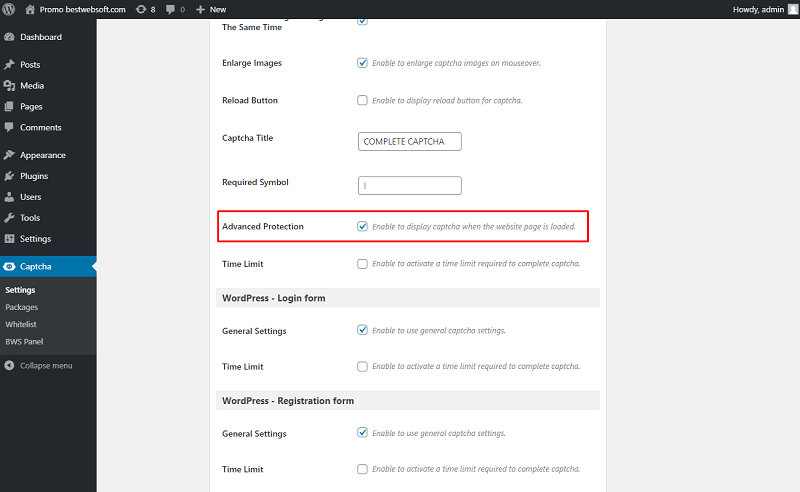Click the Promo bestwebsoft.com site link

pyautogui.click(x=83, y=9)
